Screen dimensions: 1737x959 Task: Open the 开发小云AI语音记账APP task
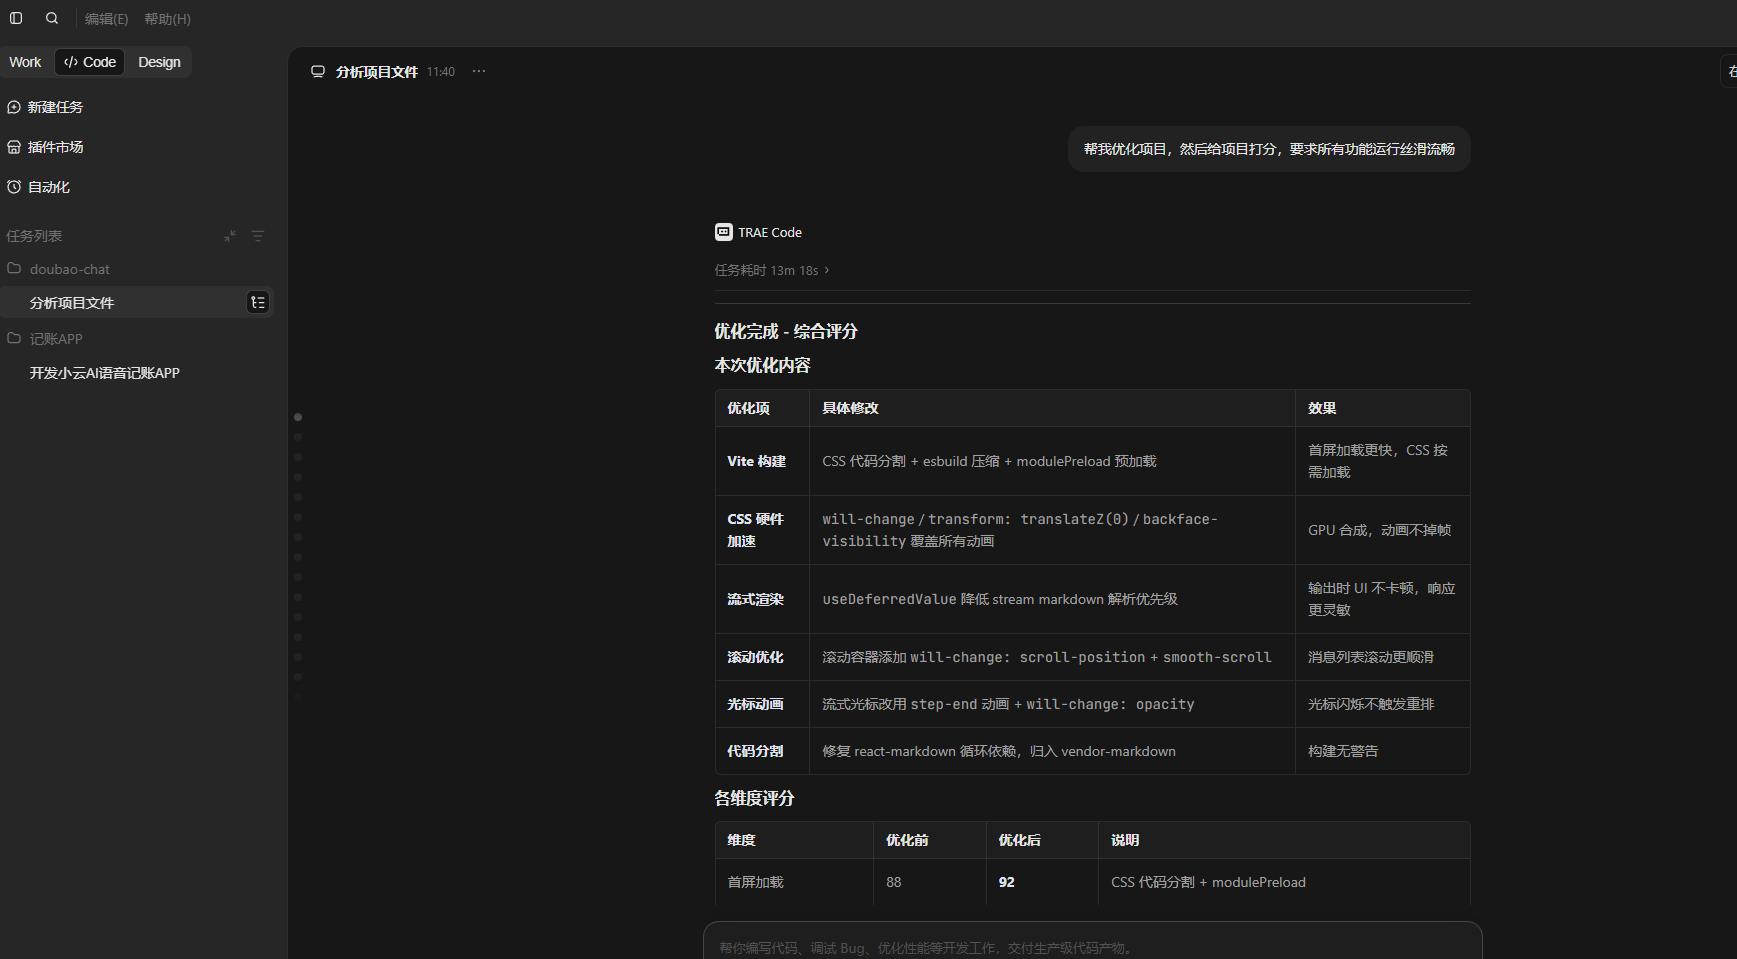click(105, 373)
